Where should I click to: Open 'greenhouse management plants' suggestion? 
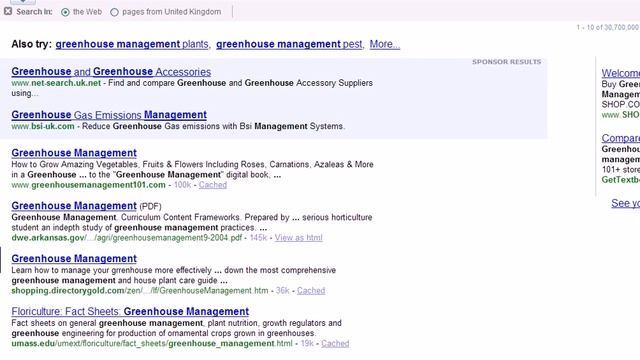pyautogui.click(x=132, y=44)
